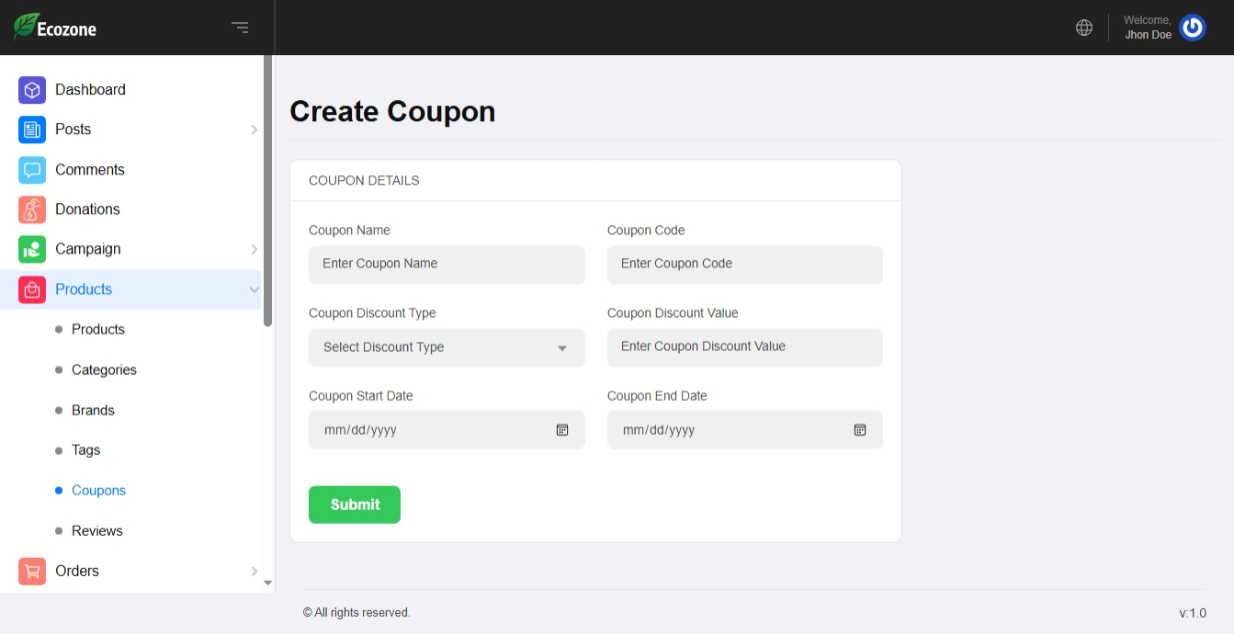
Task: Open the Select Discount Type dropdown
Action: tap(446, 347)
